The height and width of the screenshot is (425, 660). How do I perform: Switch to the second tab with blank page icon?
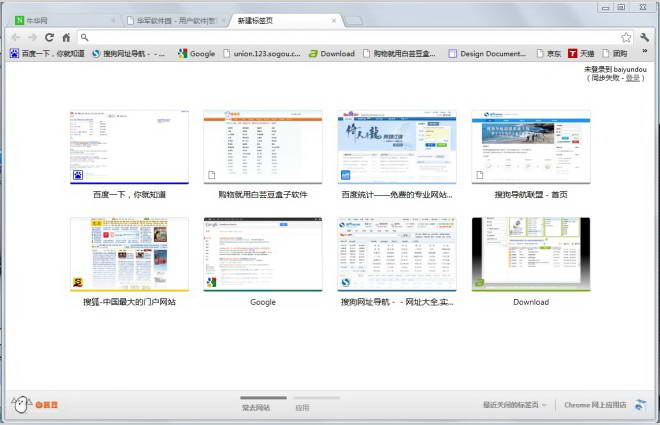coord(176,20)
